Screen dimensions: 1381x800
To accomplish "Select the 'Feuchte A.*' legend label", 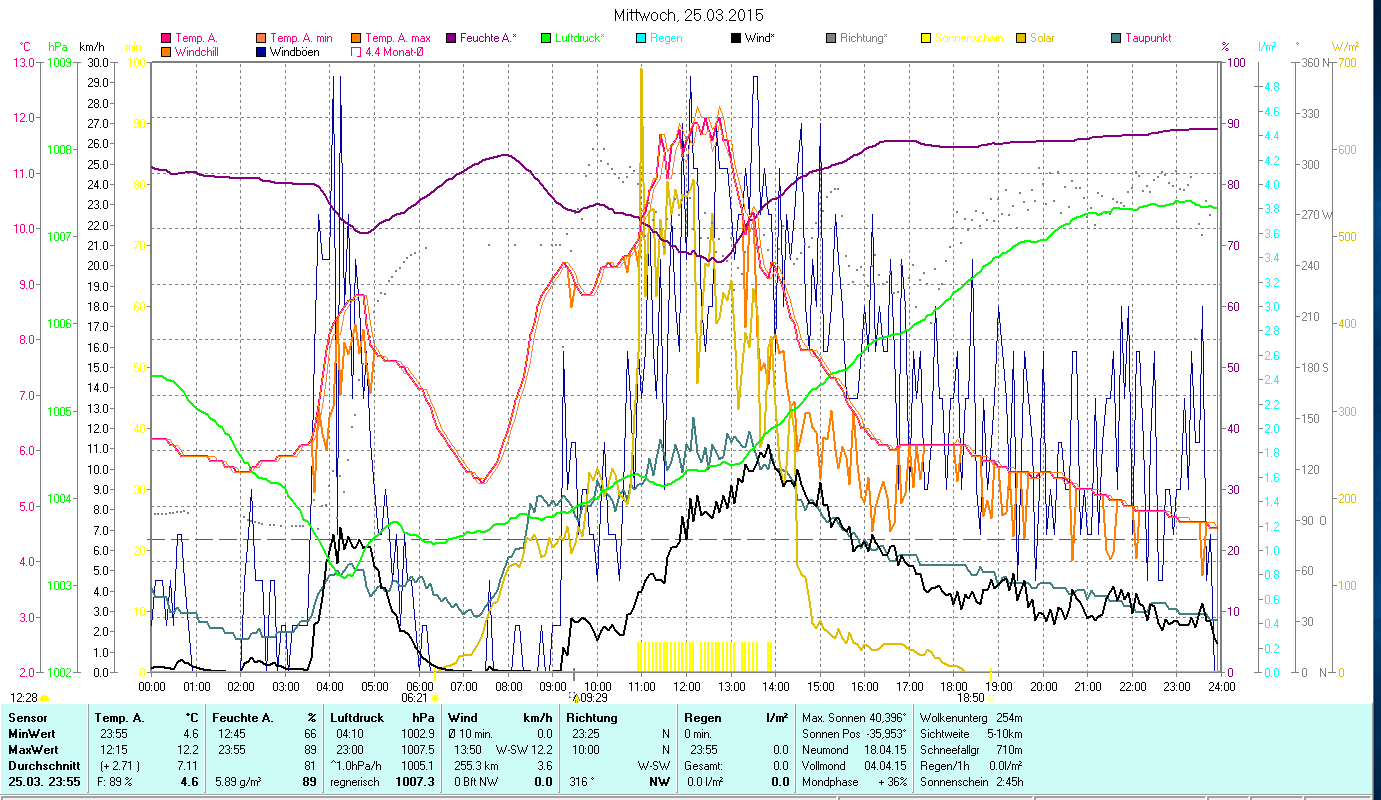I will tap(488, 39).
